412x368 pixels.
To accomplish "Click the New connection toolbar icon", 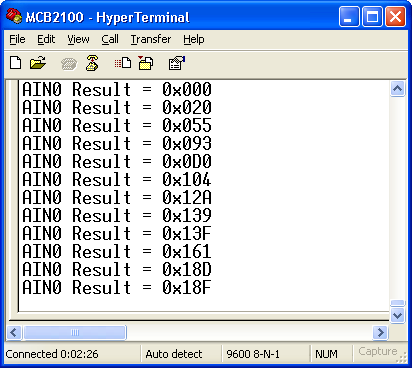I will (x=15, y=63).
